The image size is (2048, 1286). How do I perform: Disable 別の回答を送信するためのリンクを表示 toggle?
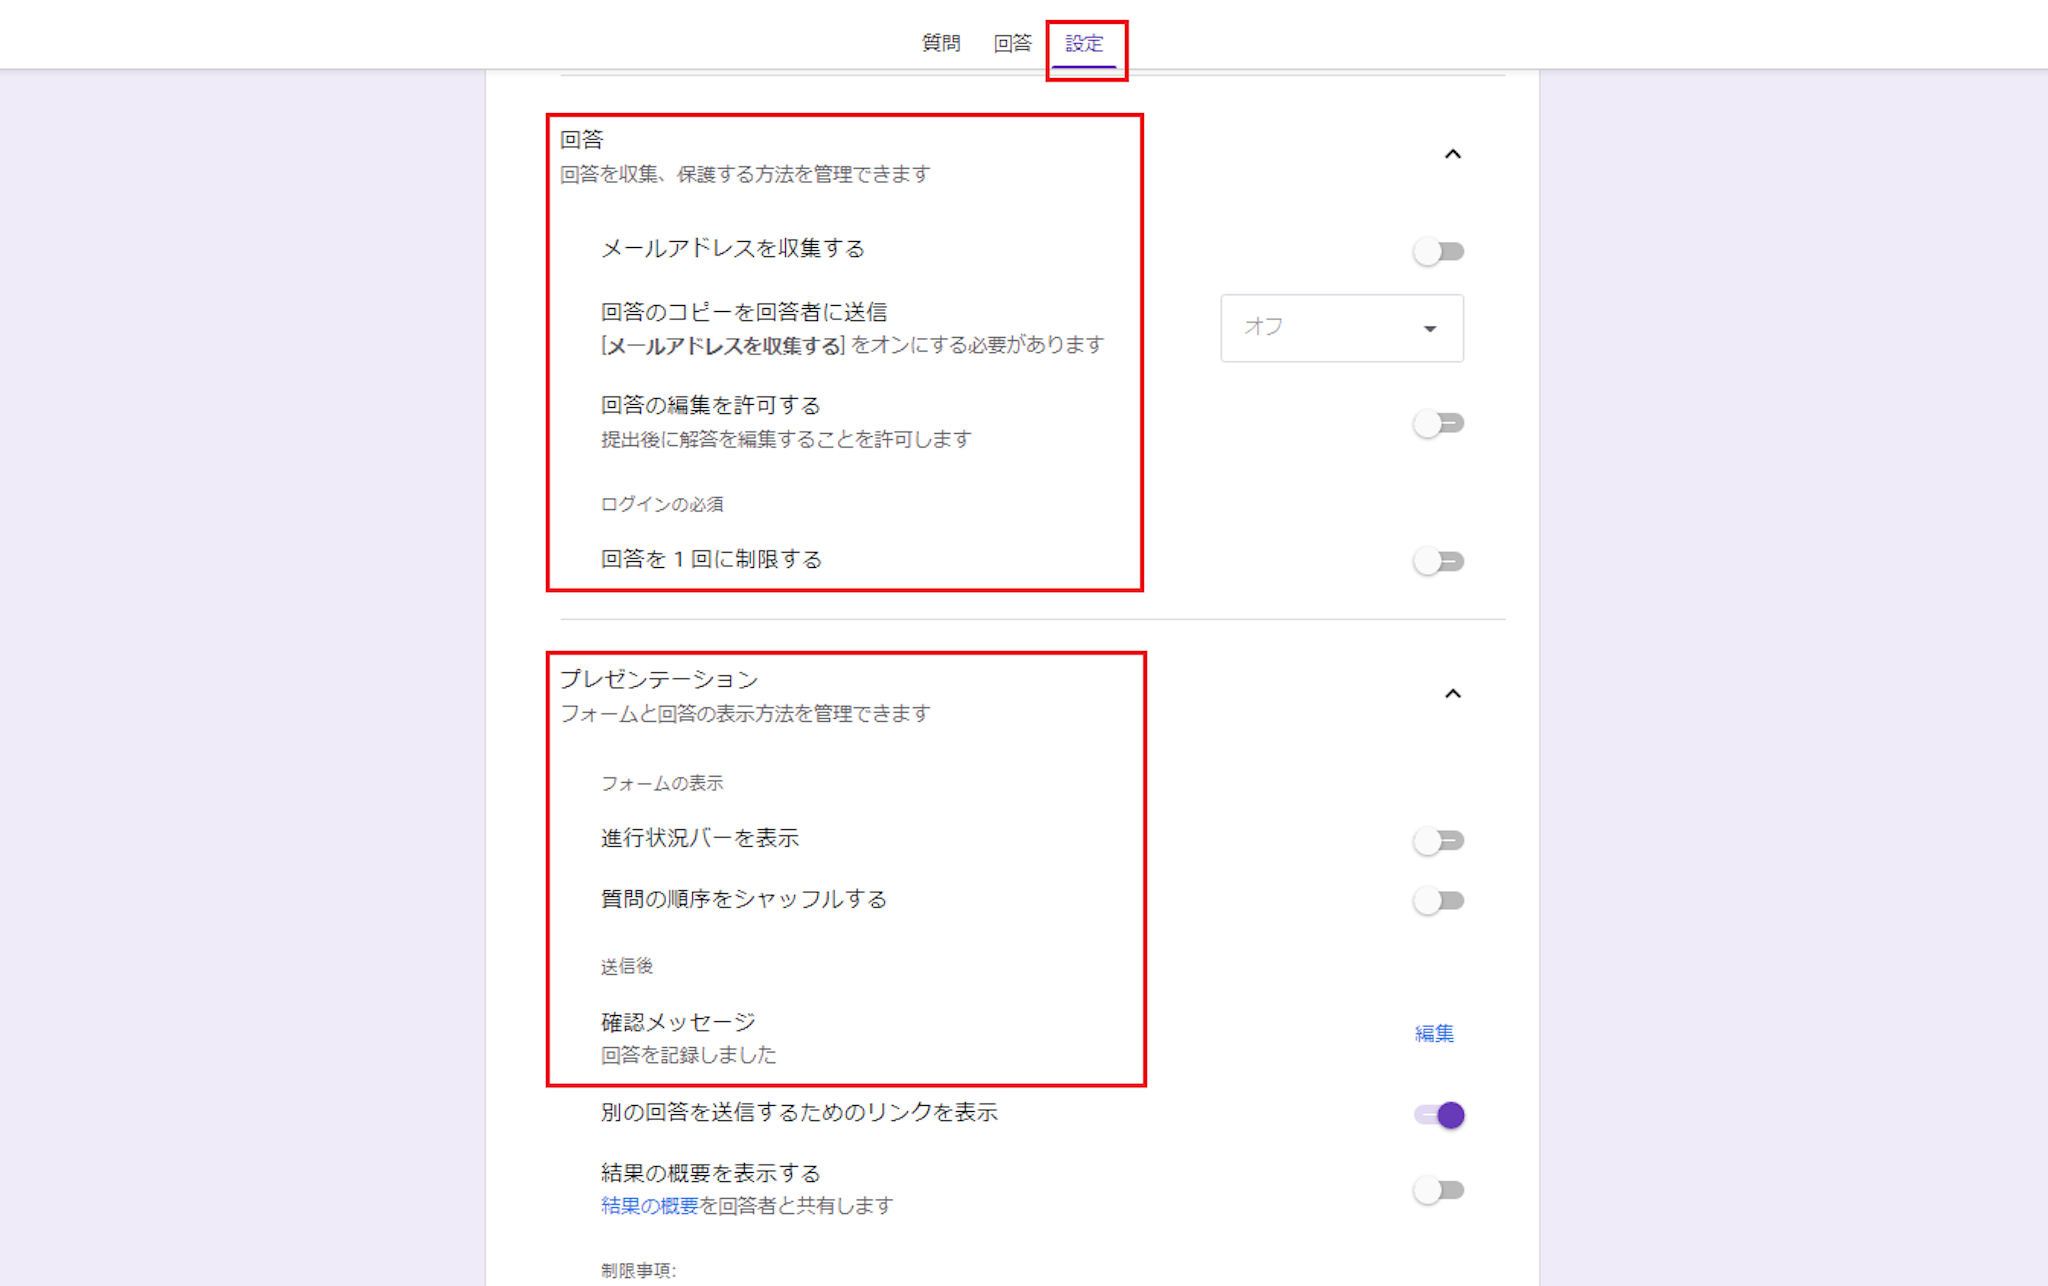pos(1440,1114)
